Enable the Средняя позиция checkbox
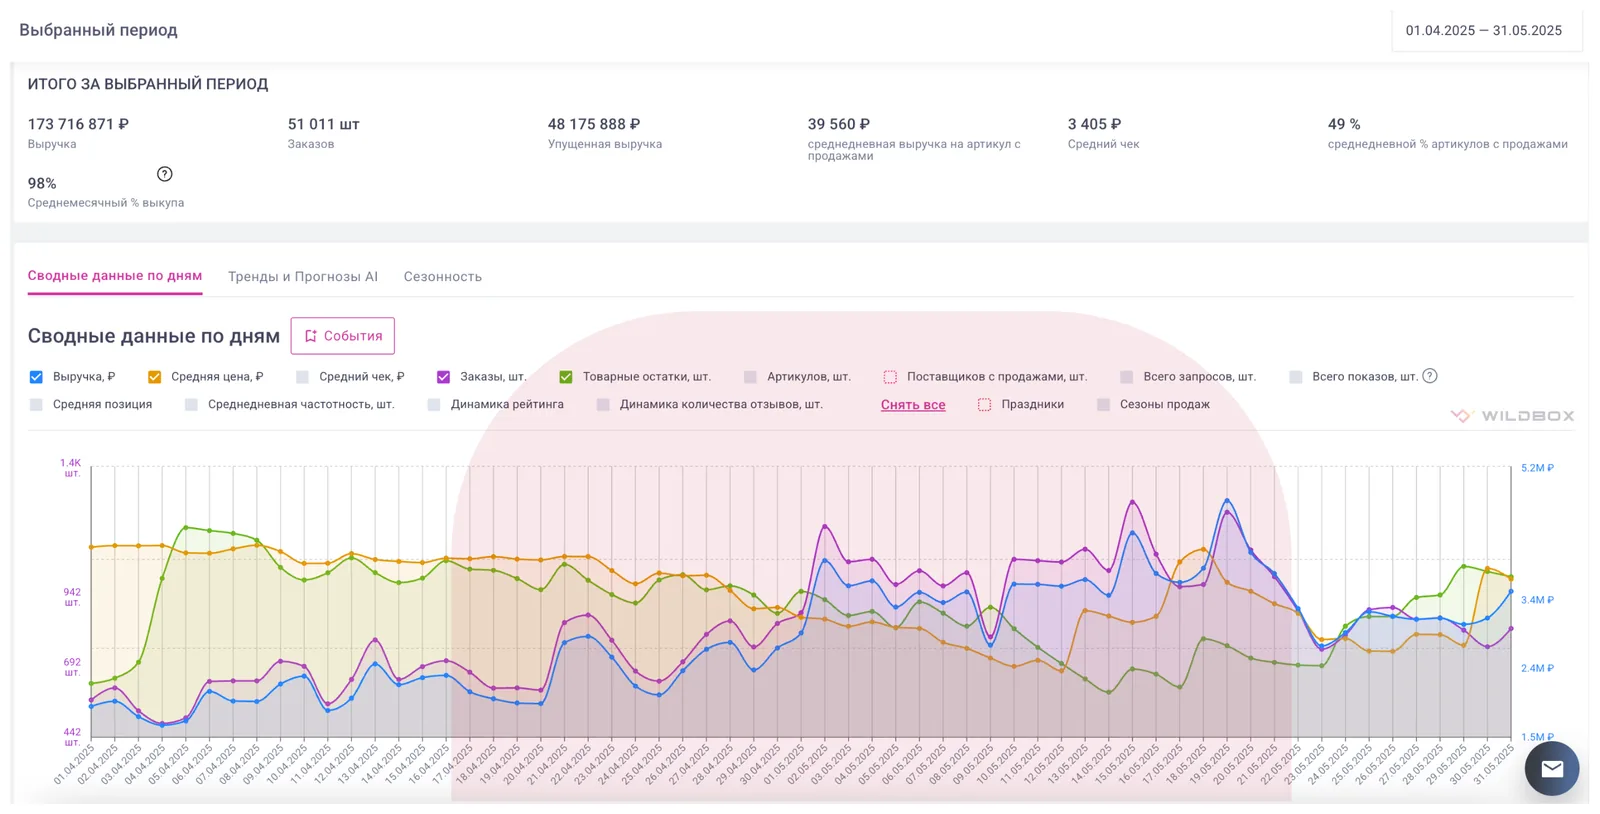The height and width of the screenshot is (814, 1600). (x=36, y=405)
